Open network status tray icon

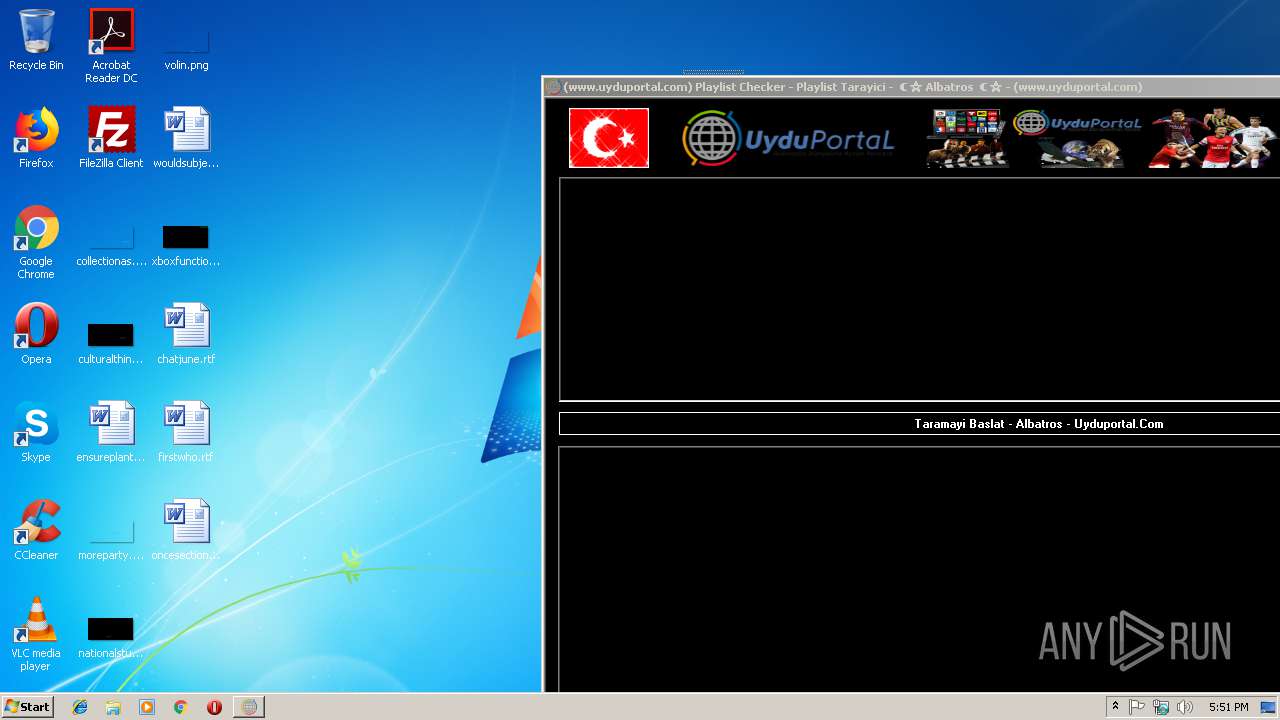1161,707
